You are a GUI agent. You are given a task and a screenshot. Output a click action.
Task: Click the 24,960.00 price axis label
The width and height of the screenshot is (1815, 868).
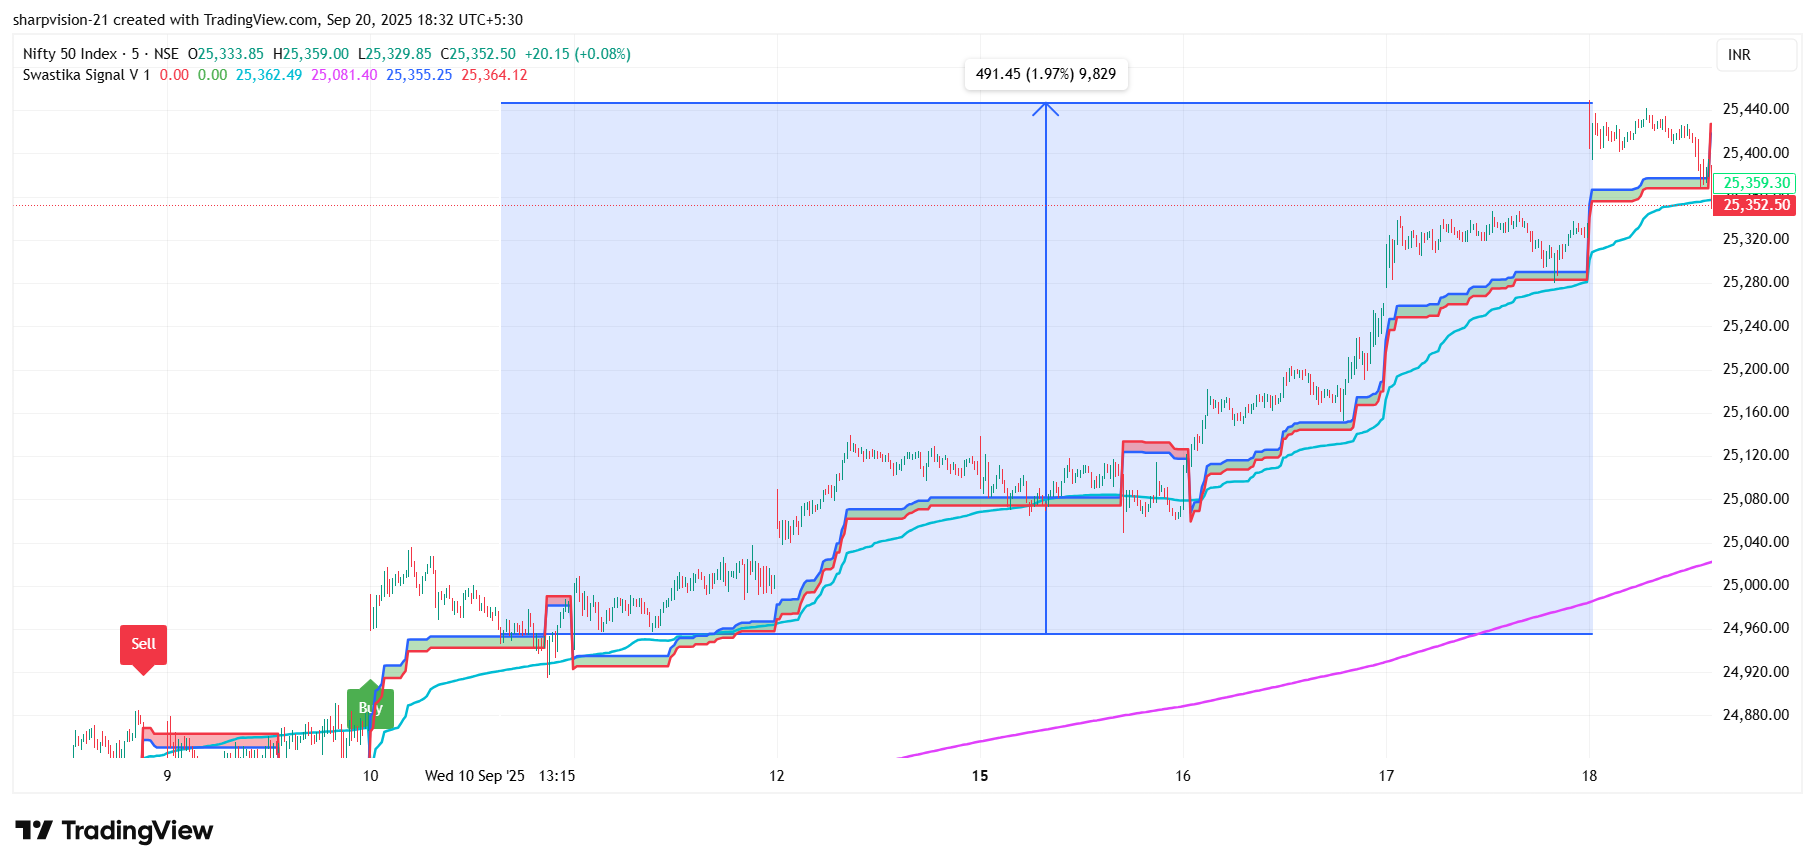(1755, 628)
